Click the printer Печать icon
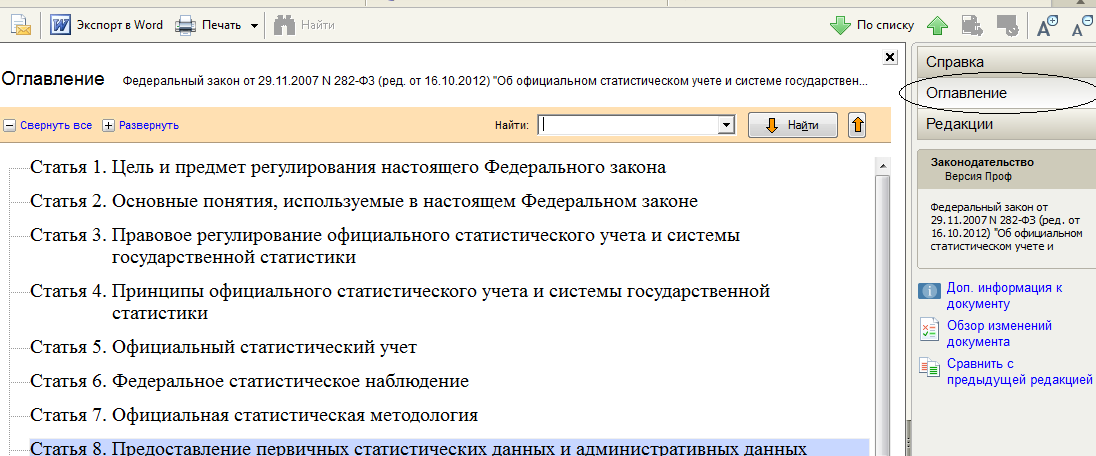1096x456 pixels. coord(186,26)
